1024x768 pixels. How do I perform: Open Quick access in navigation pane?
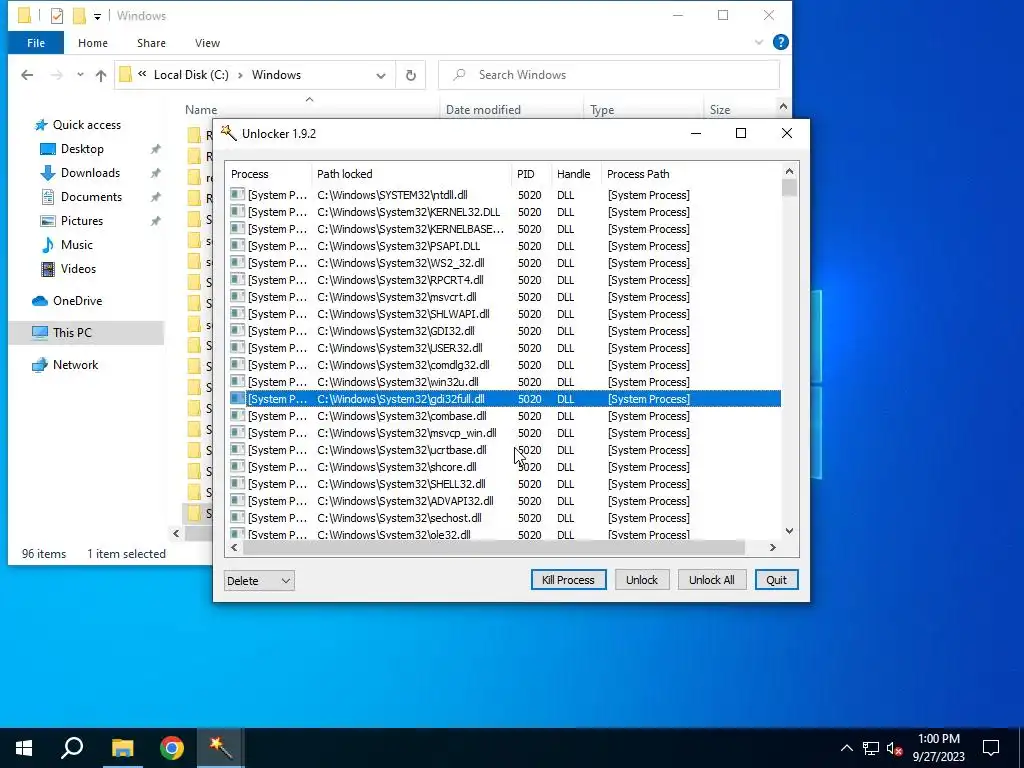86,125
